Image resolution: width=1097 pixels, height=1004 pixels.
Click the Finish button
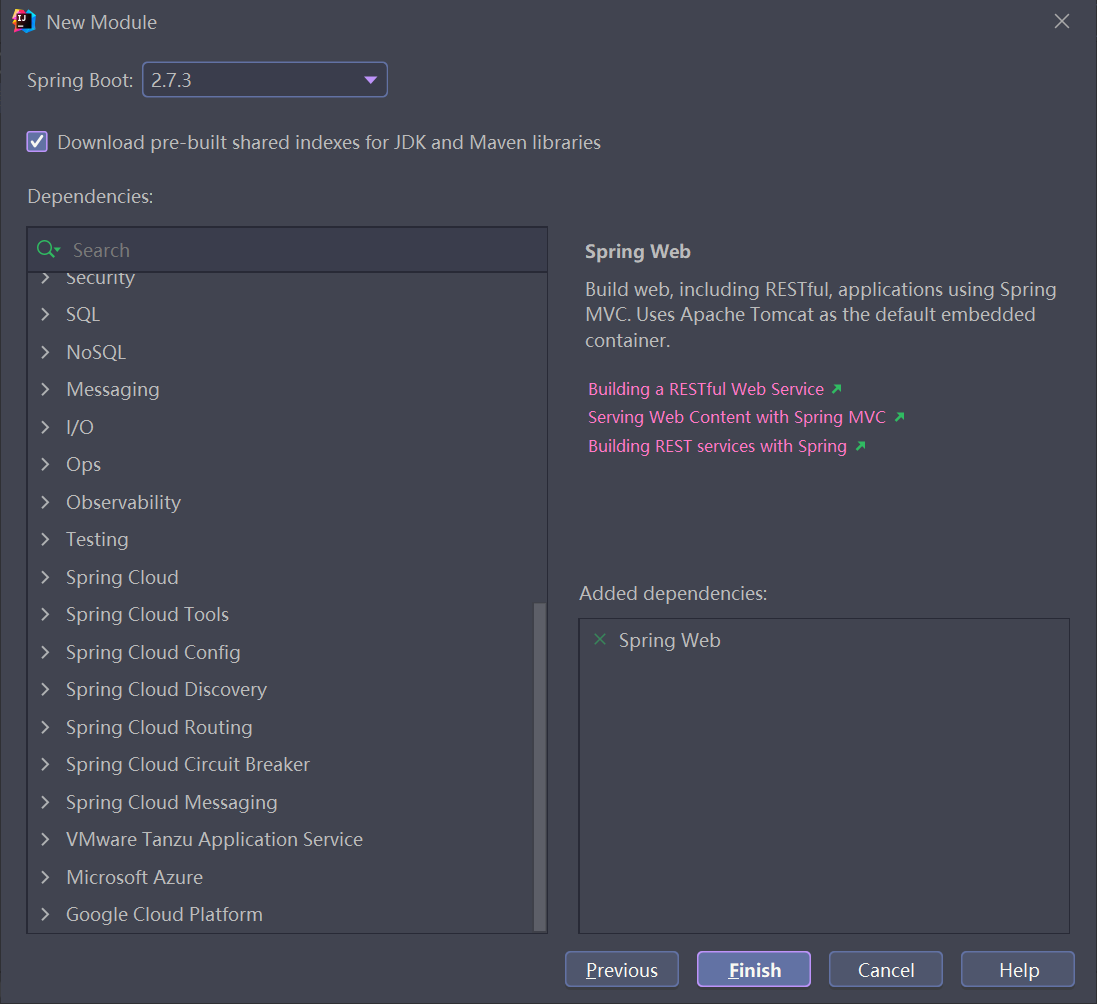coord(754,969)
